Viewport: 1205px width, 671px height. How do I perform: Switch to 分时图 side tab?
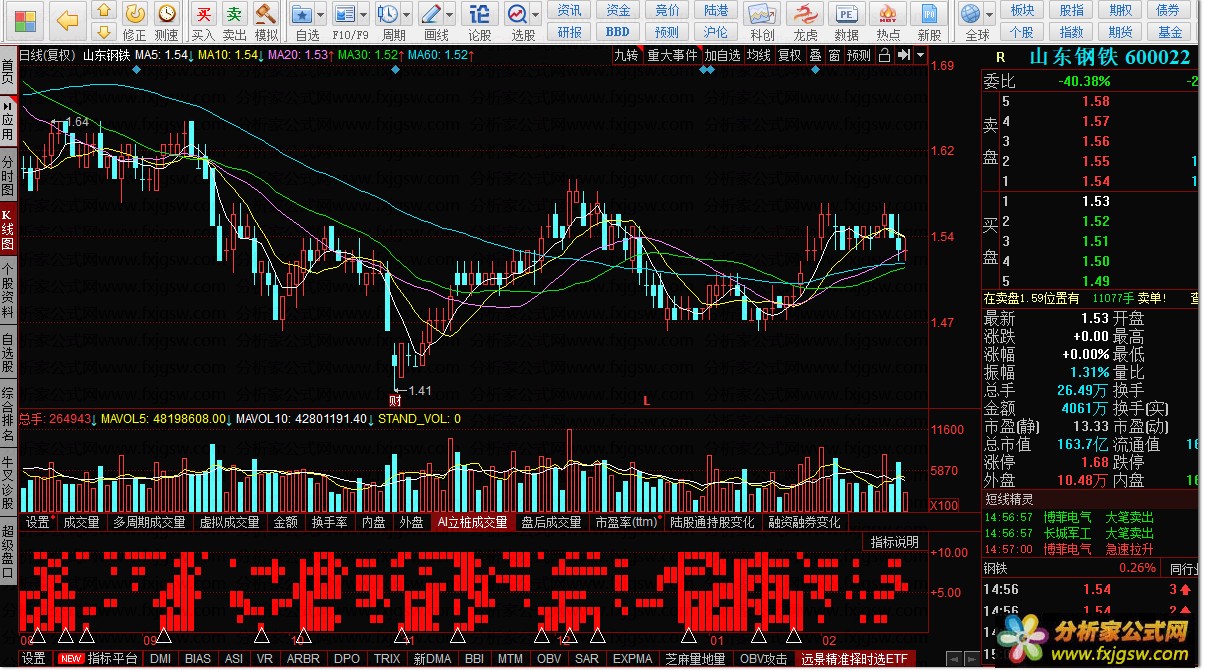(x=8, y=175)
